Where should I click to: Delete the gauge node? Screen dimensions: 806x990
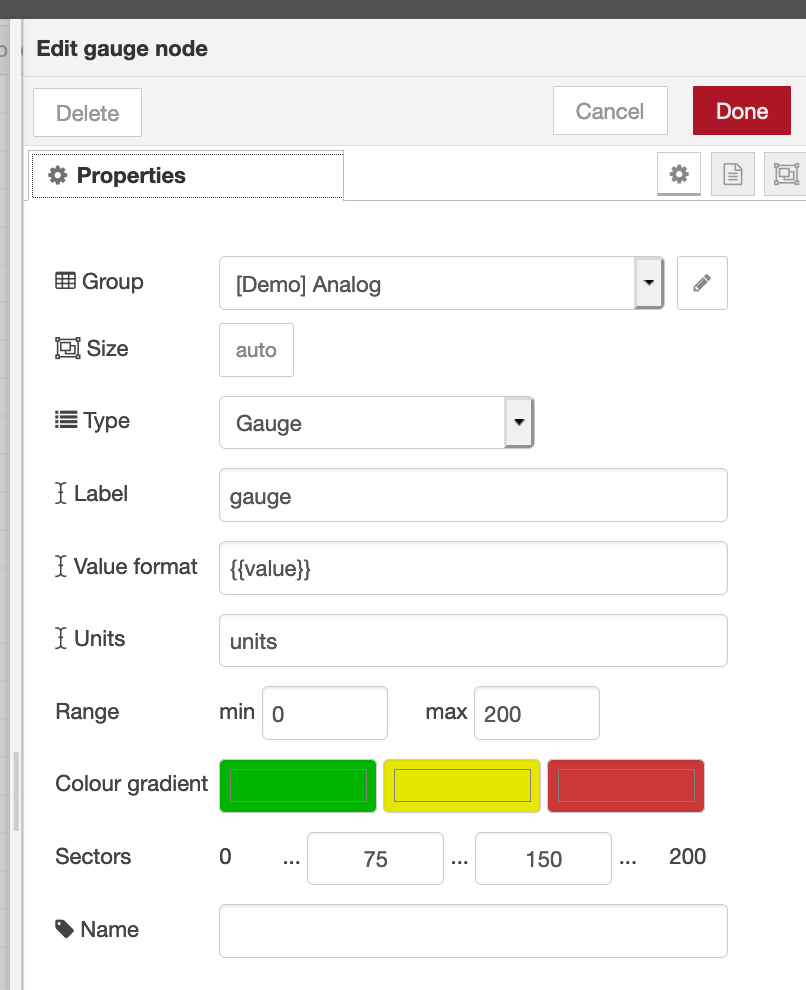coord(87,113)
